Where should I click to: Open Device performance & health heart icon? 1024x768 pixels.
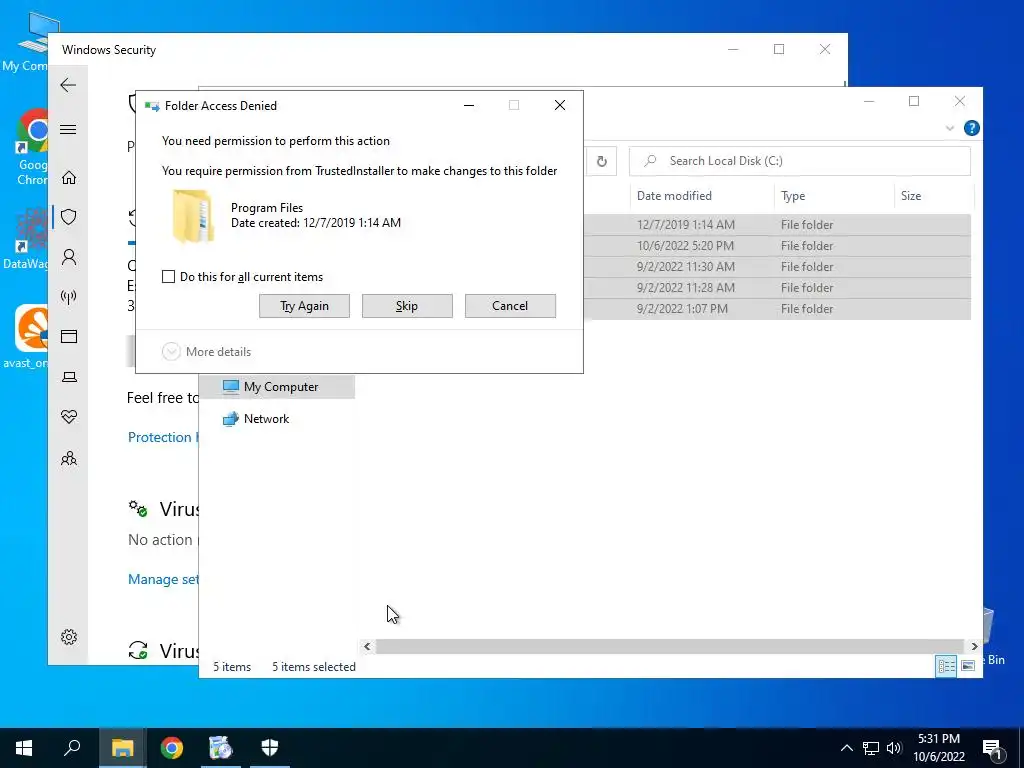click(69, 417)
